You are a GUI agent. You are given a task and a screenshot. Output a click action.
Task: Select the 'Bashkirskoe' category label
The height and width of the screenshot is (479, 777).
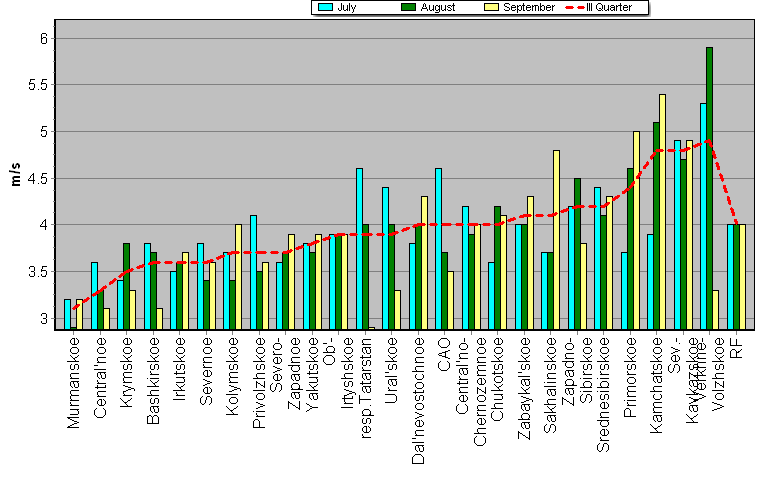coord(153,381)
